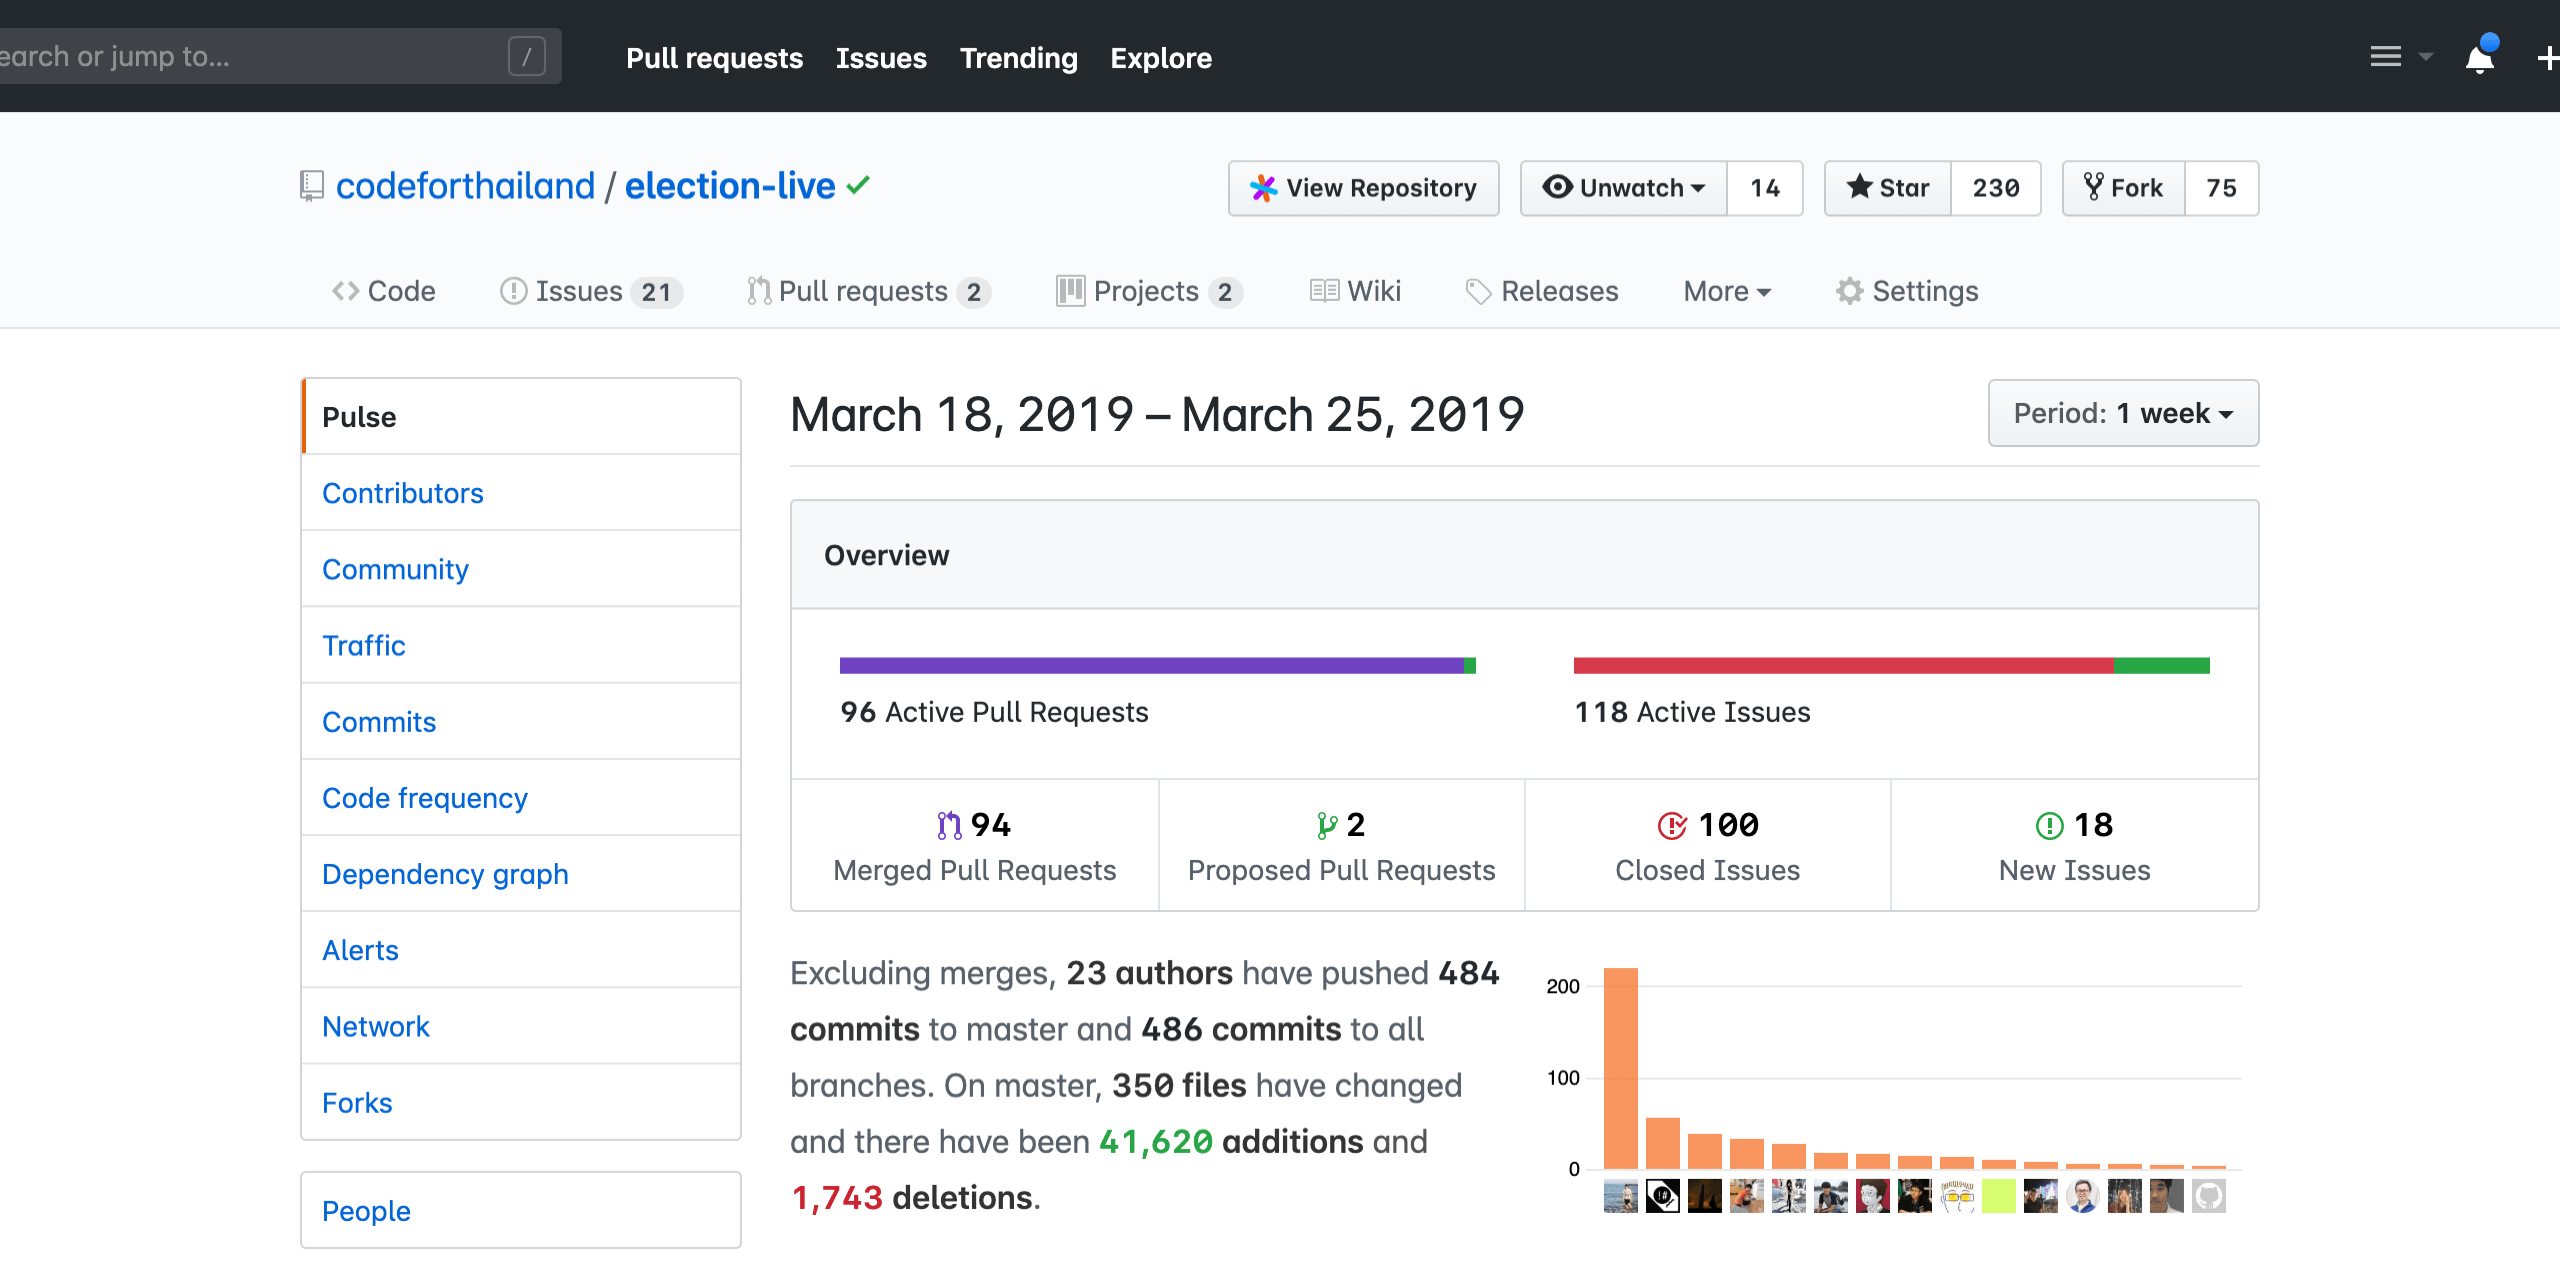
Task: Expand the hamburger menu in header
Action: click(2386, 57)
